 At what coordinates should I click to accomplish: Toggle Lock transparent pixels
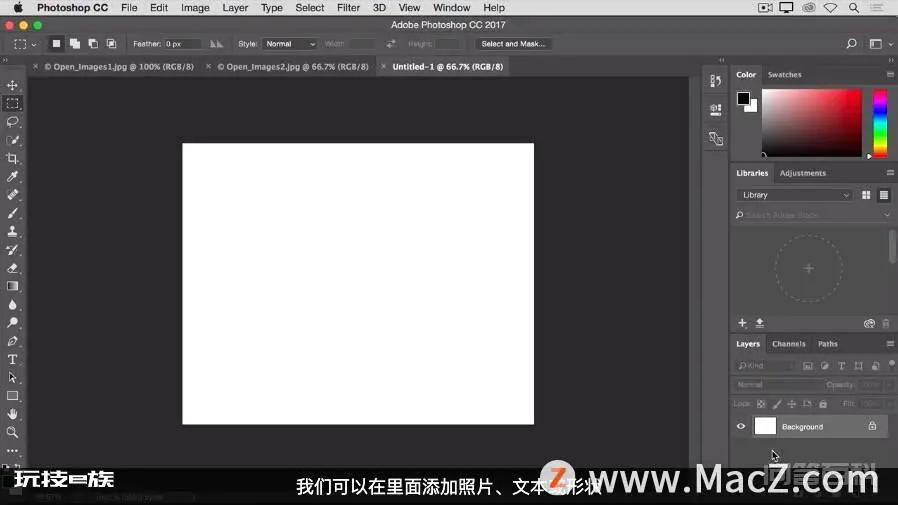761,404
